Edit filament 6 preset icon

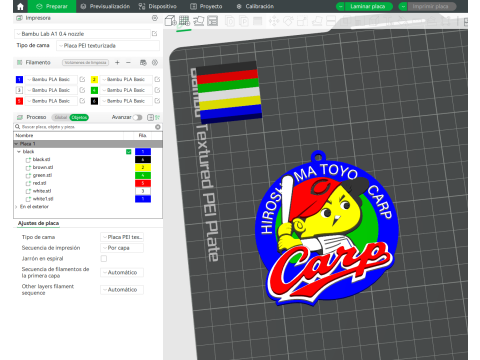click(157, 101)
